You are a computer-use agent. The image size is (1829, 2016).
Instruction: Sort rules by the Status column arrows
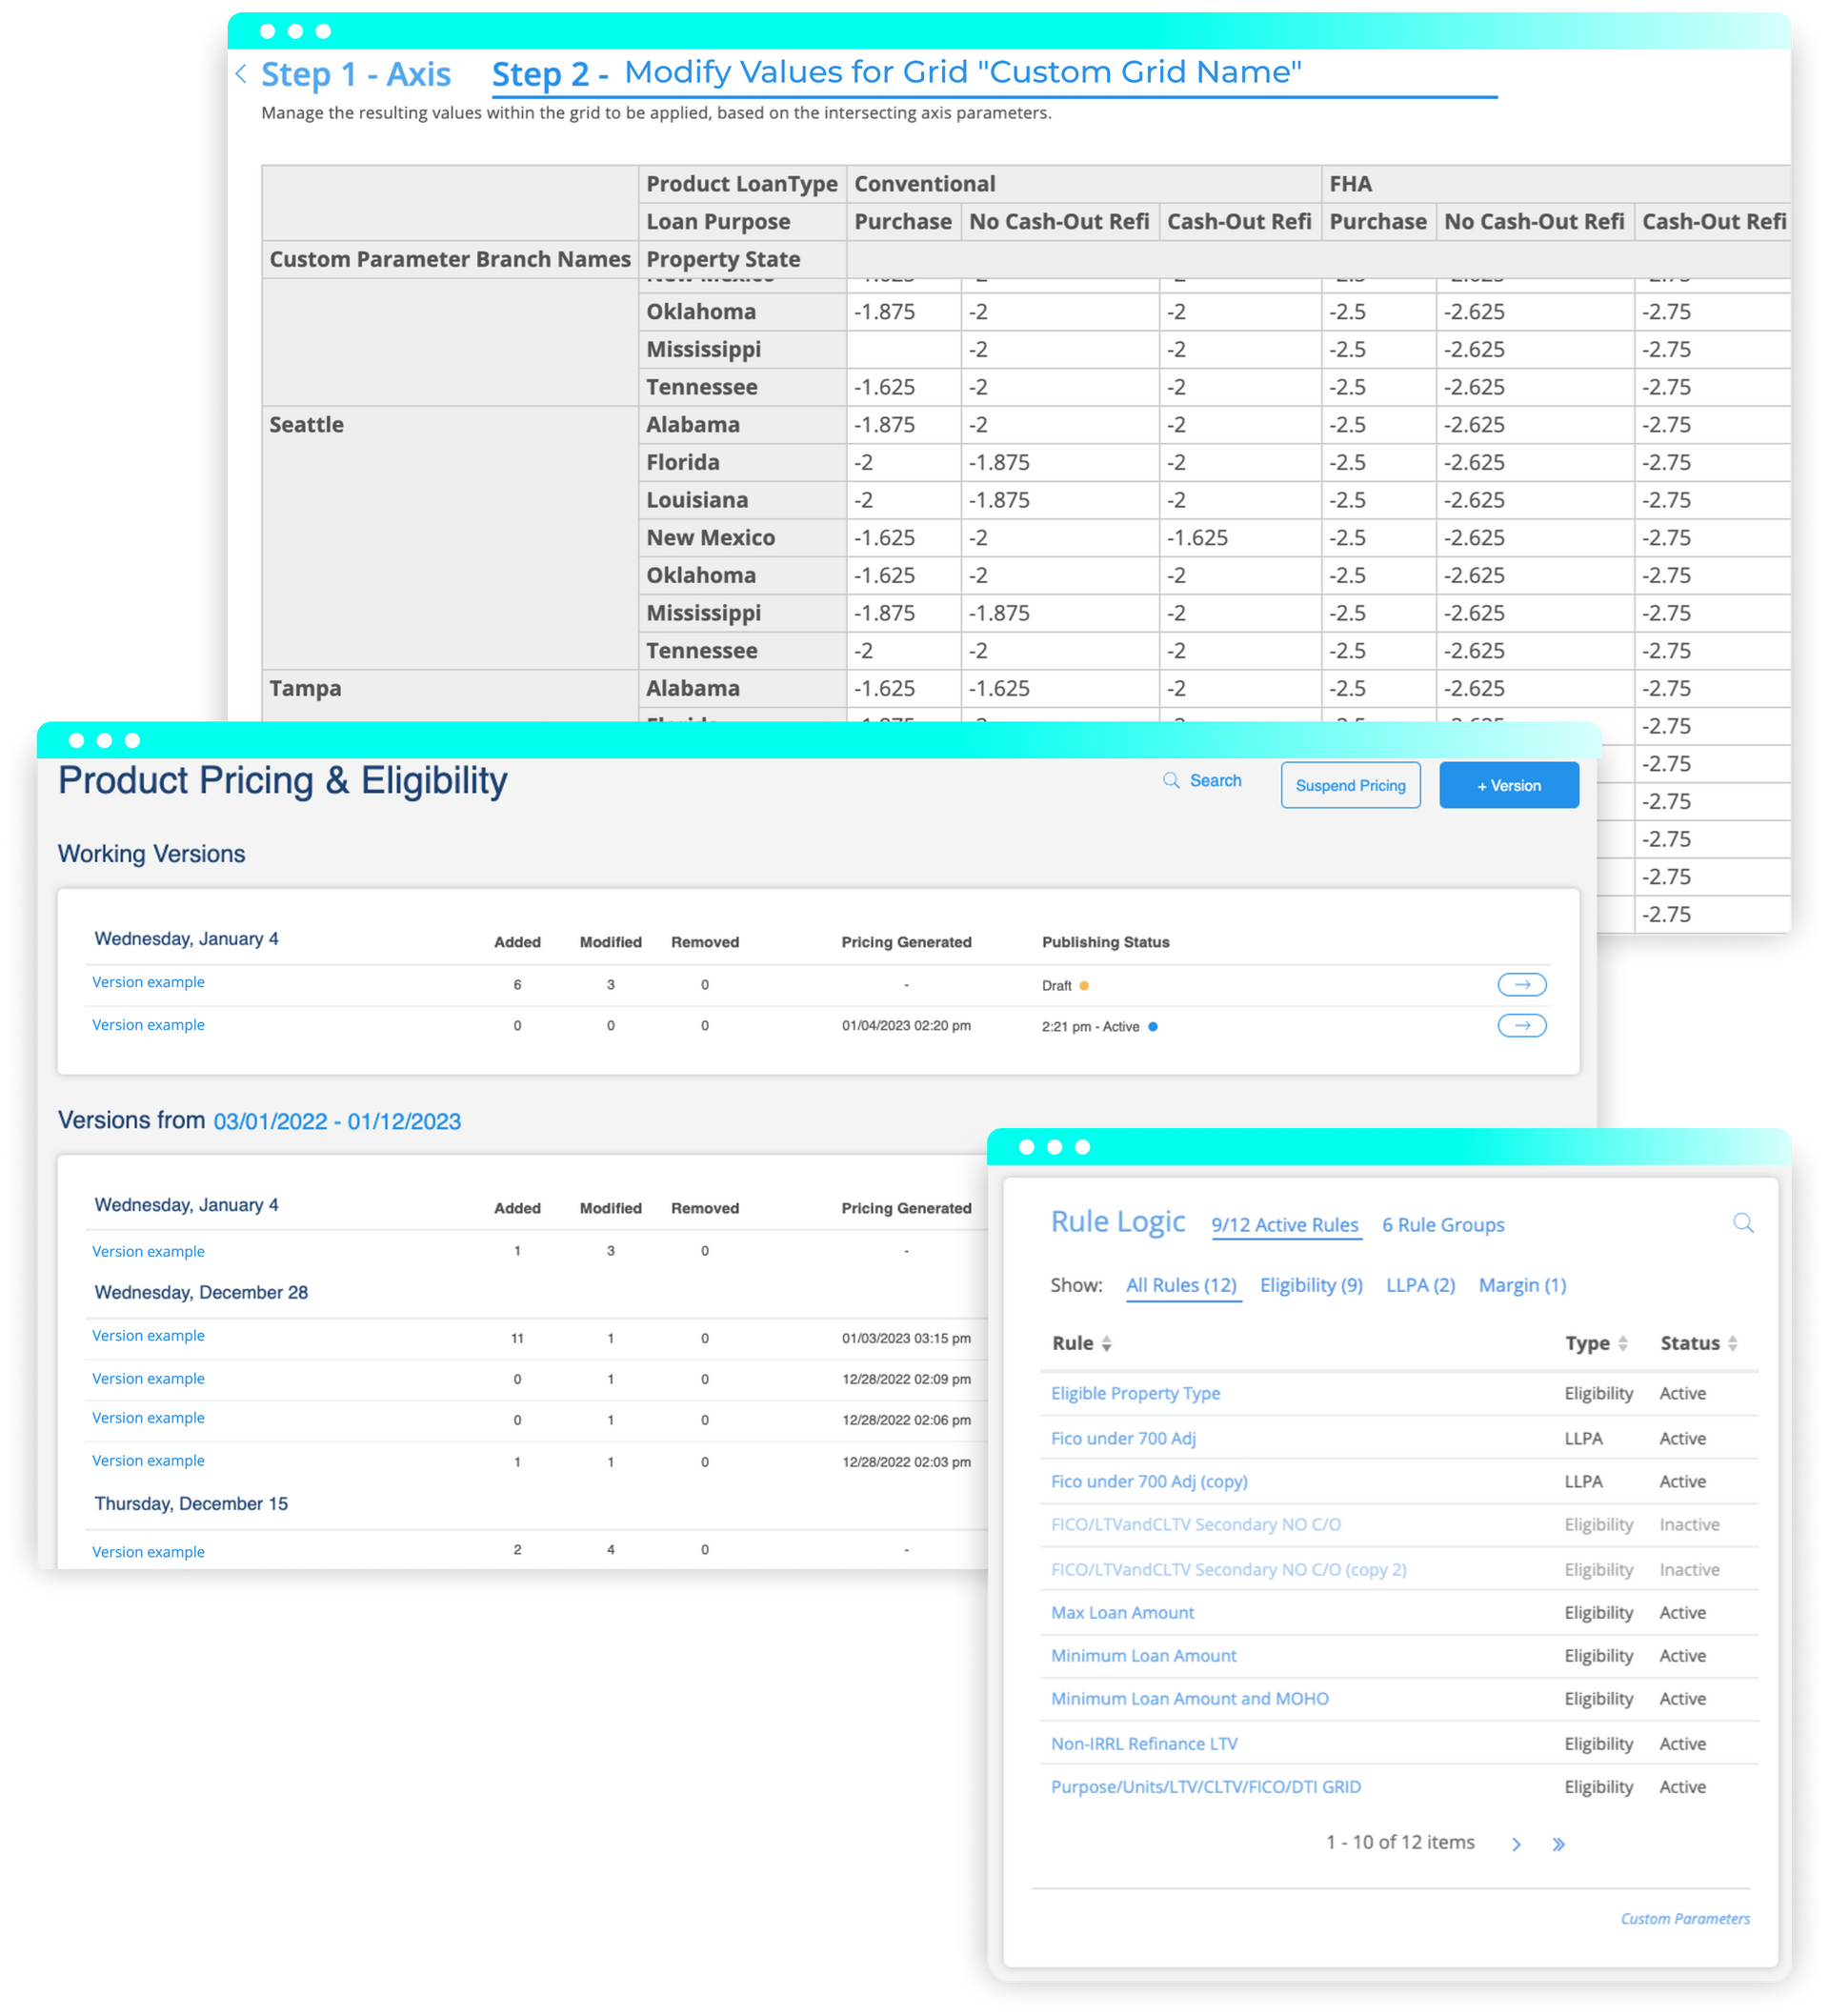pyautogui.click(x=1732, y=1344)
